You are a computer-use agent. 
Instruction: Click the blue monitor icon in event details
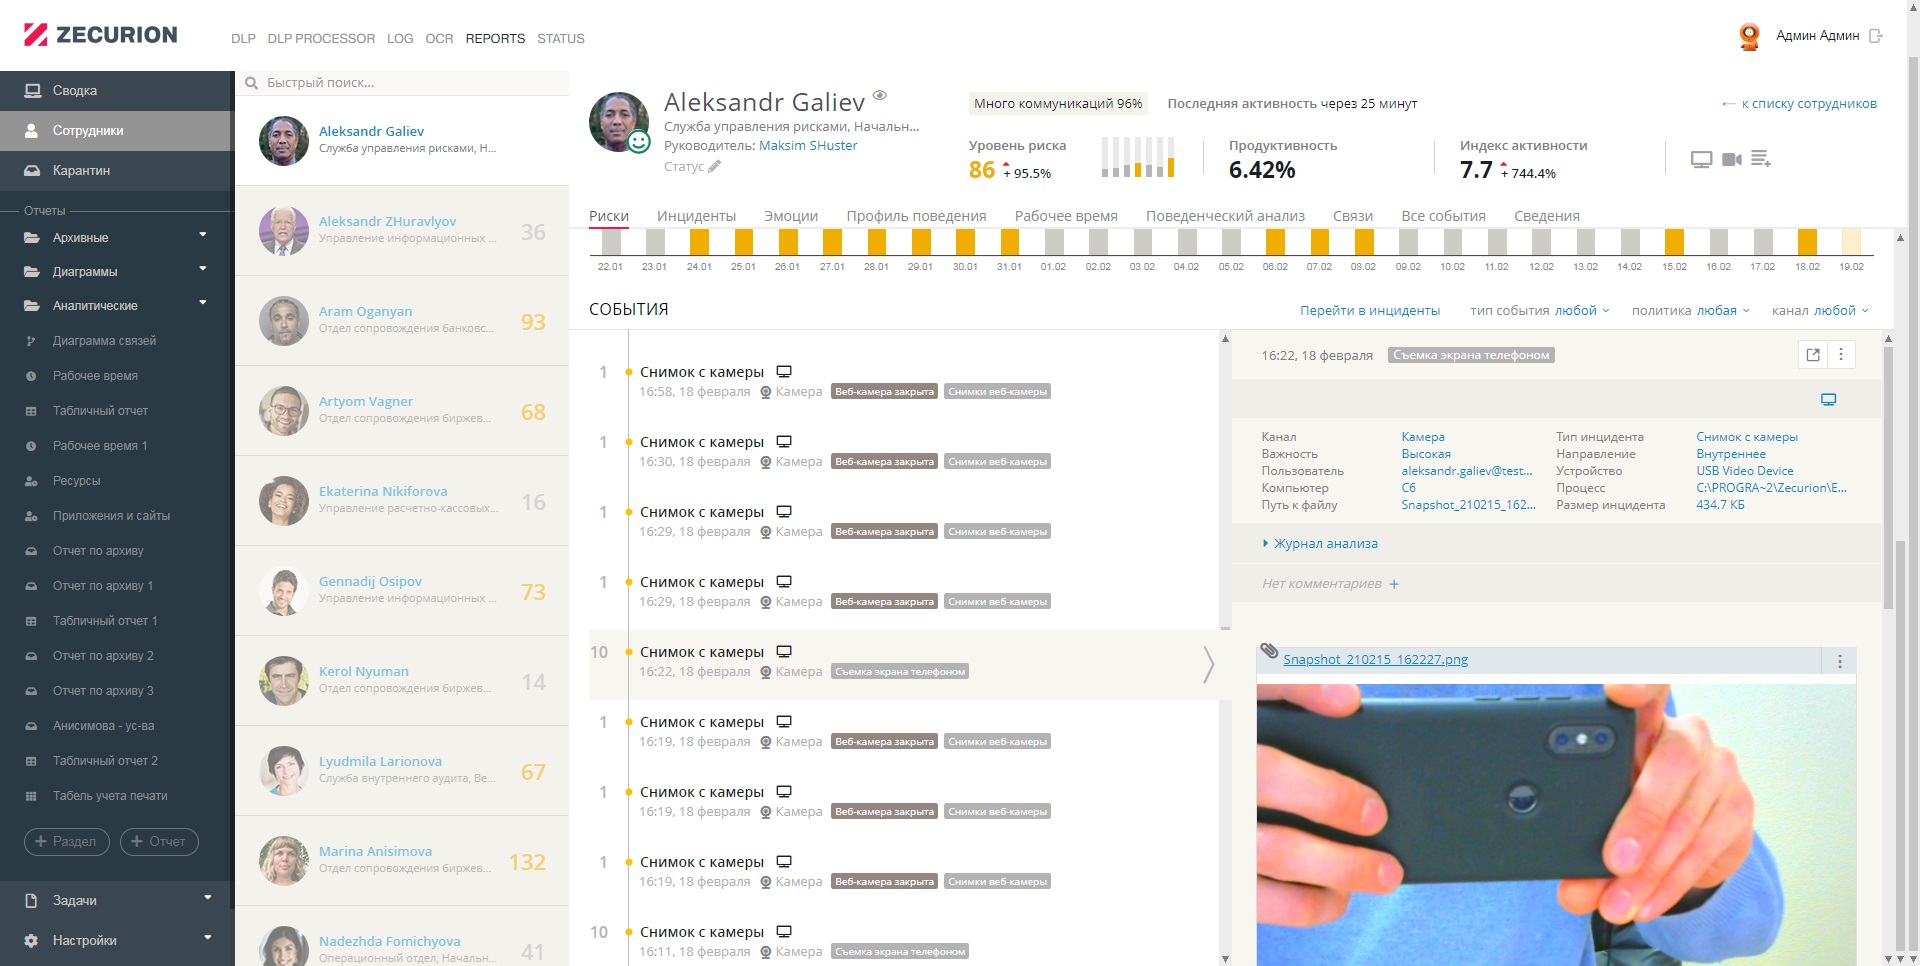tap(1828, 400)
